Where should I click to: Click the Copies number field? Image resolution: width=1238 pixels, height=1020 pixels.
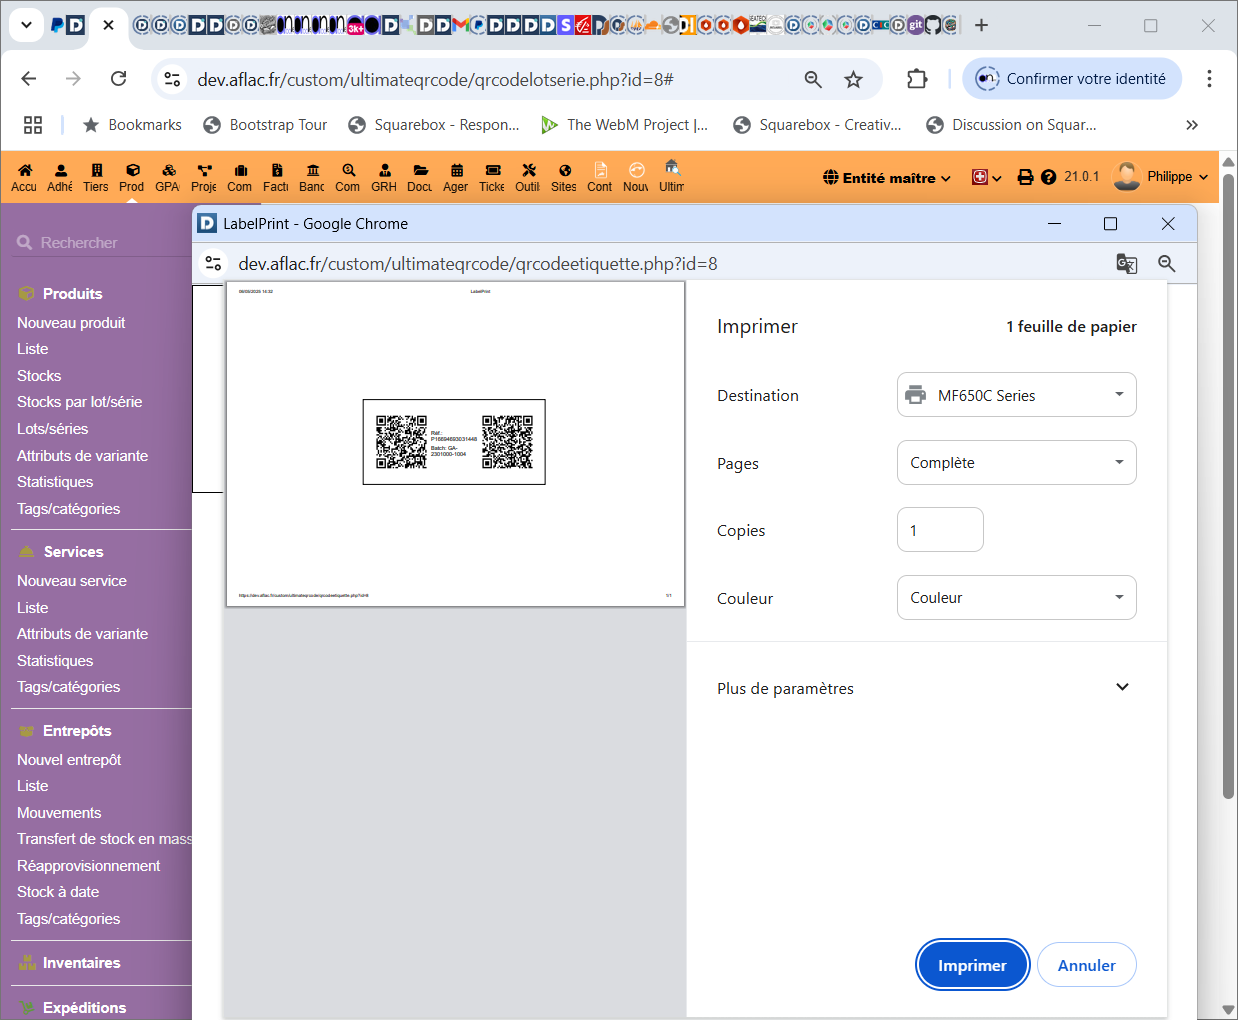pyautogui.click(x=939, y=530)
